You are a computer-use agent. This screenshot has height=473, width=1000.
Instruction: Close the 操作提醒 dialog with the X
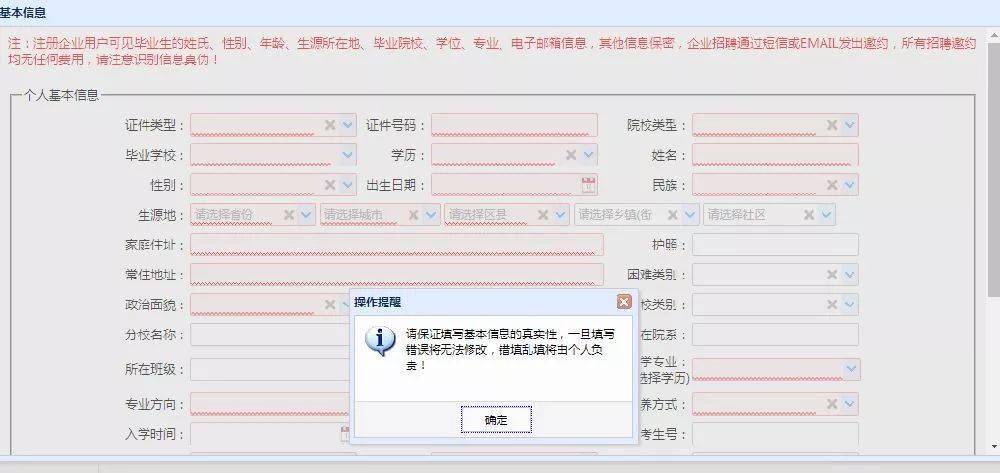pyautogui.click(x=624, y=301)
